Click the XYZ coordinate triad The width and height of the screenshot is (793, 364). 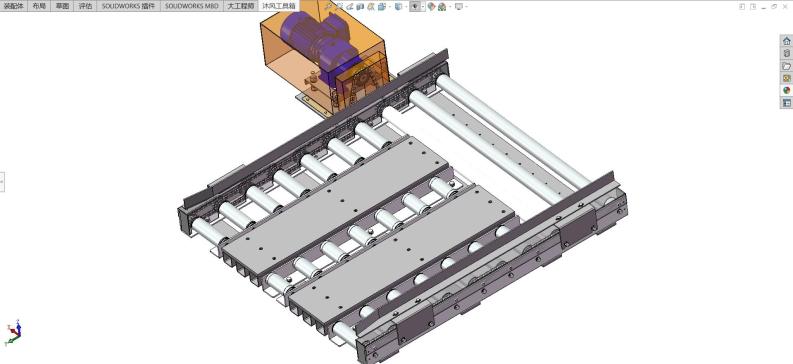(14, 333)
